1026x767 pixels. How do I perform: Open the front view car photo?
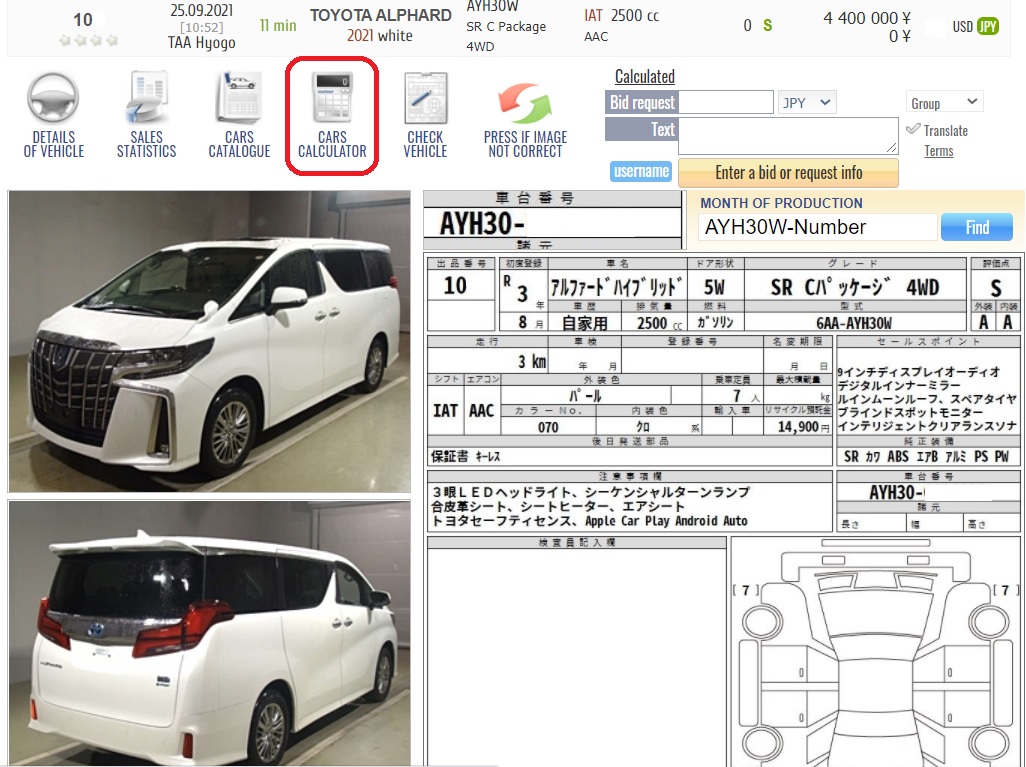pyautogui.click(x=209, y=341)
